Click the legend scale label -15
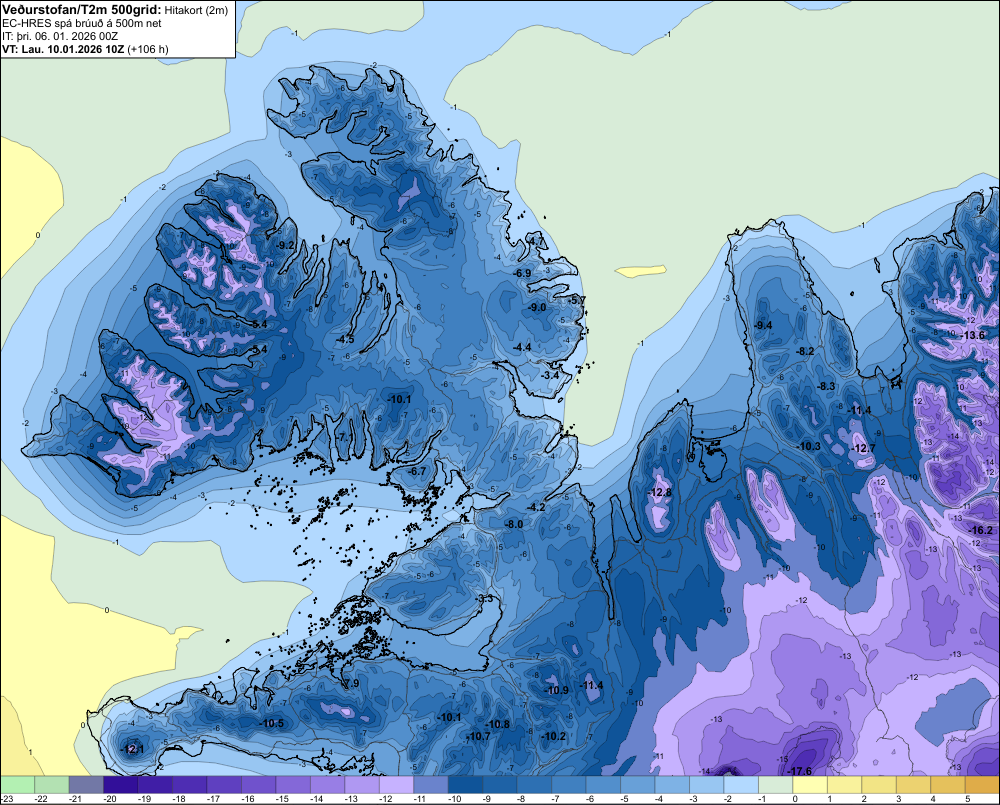 [x=282, y=799]
